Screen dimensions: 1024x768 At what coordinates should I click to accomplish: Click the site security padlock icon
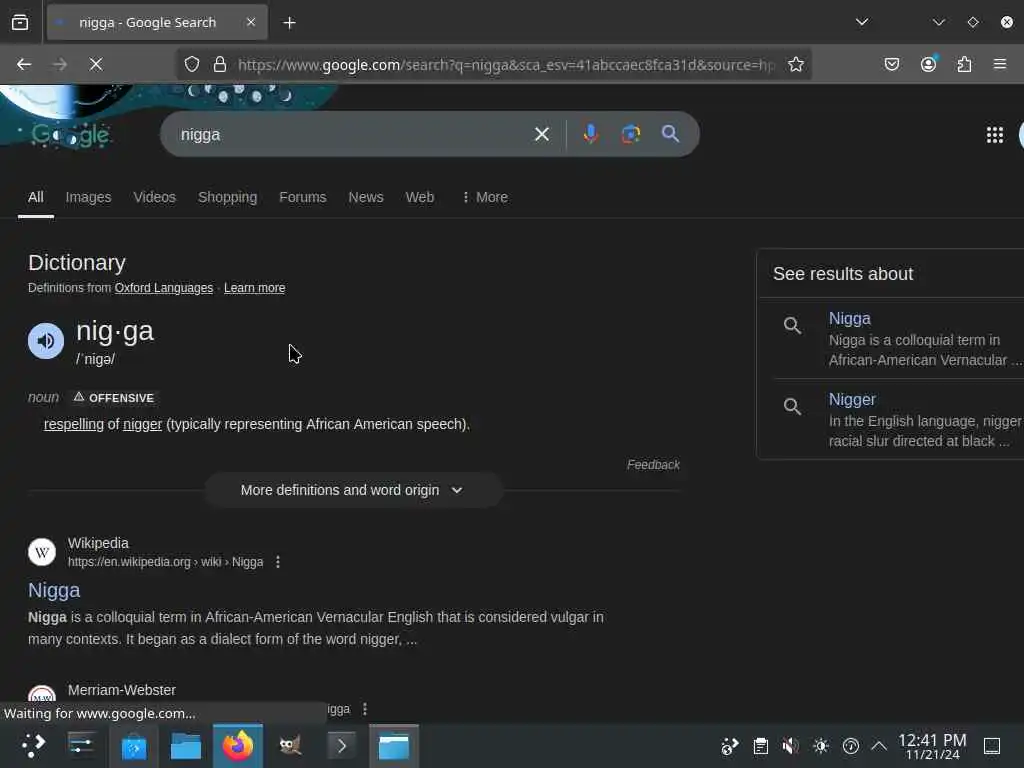click(x=220, y=64)
